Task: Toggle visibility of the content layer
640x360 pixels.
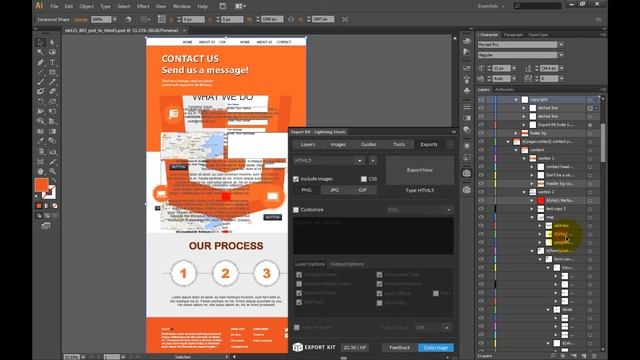Action: [482, 150]
